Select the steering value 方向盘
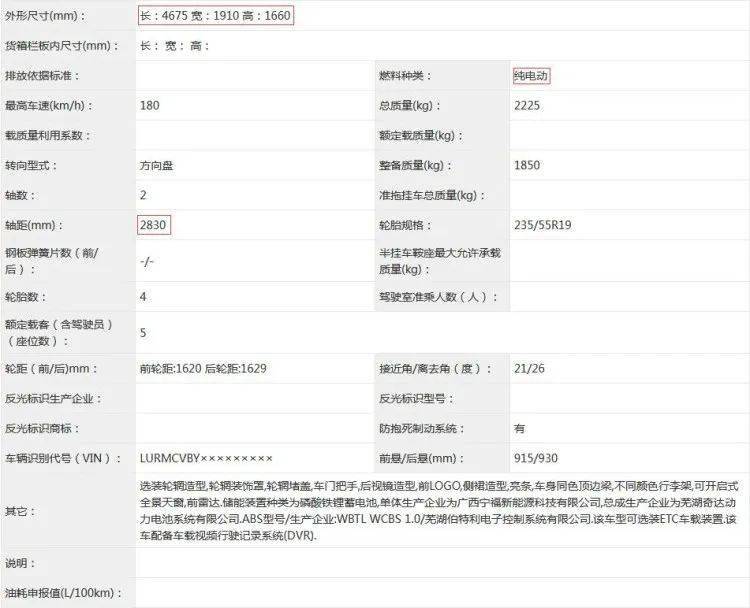This screenshot has width=750, height=608. [x=156, y=166]
